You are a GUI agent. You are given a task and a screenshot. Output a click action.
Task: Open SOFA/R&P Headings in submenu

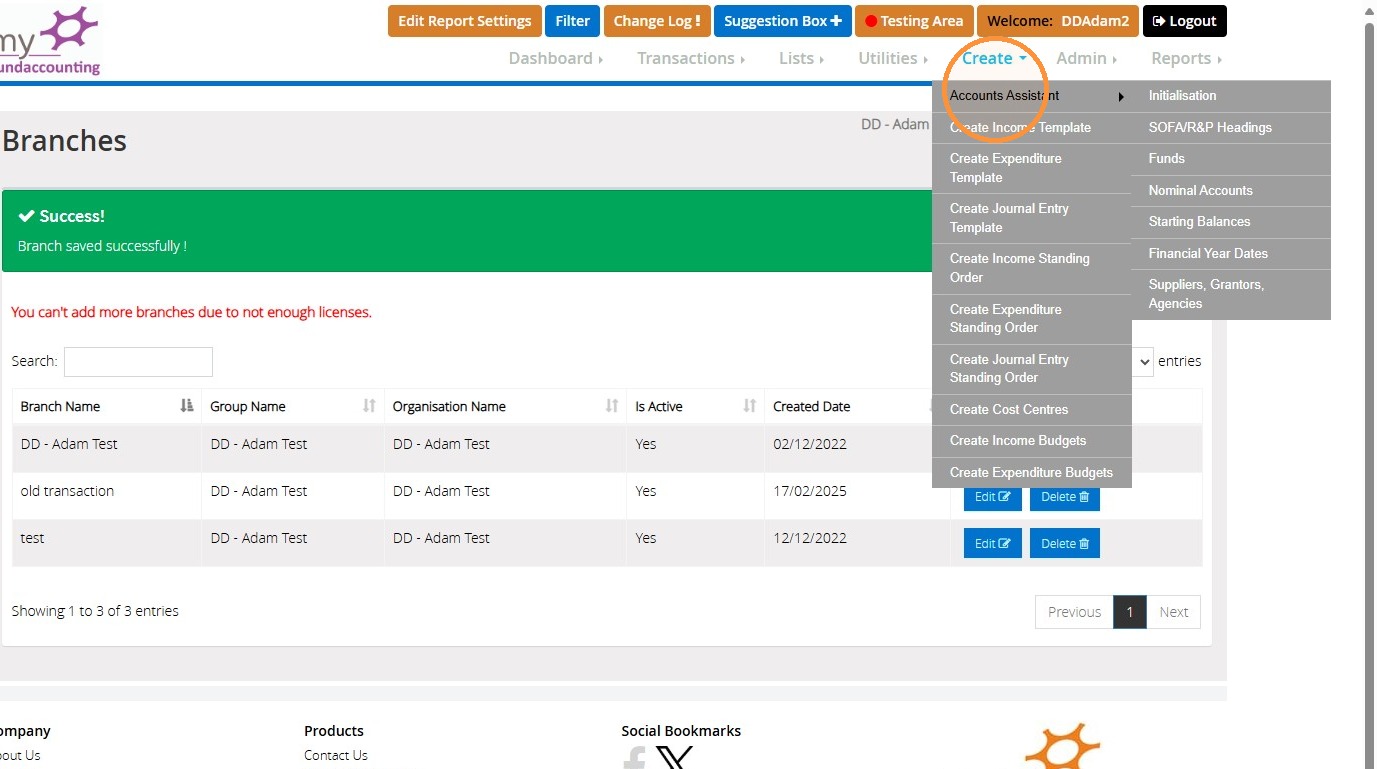[1231, 127]
